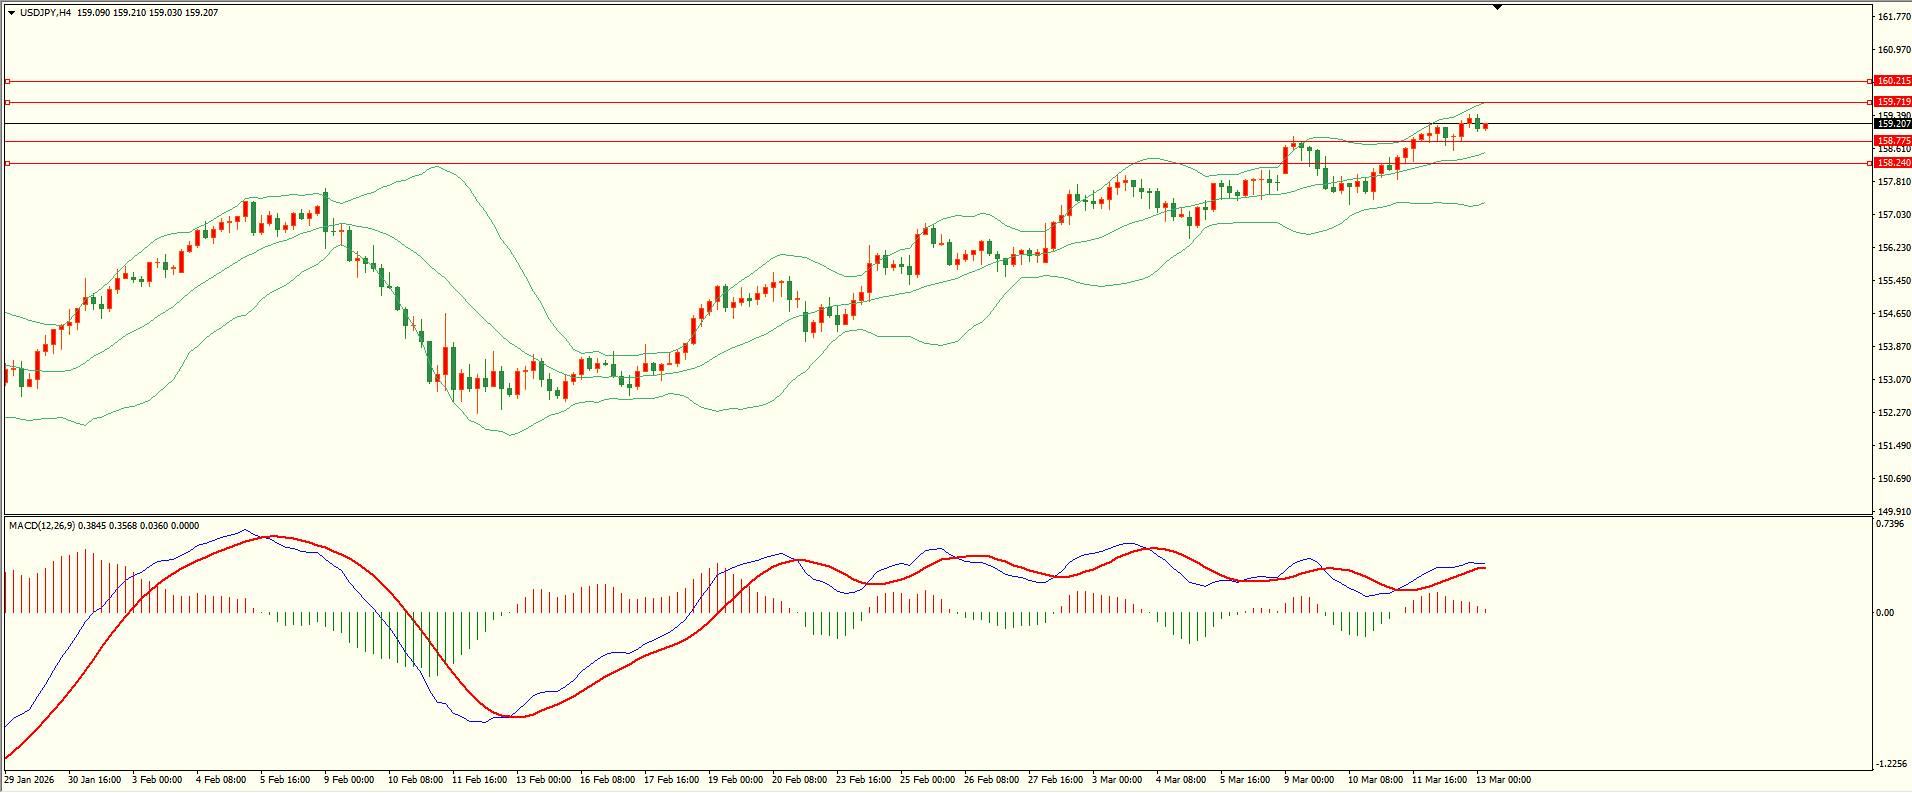Select the left anchor square of 158.240 line

(8, 163)
